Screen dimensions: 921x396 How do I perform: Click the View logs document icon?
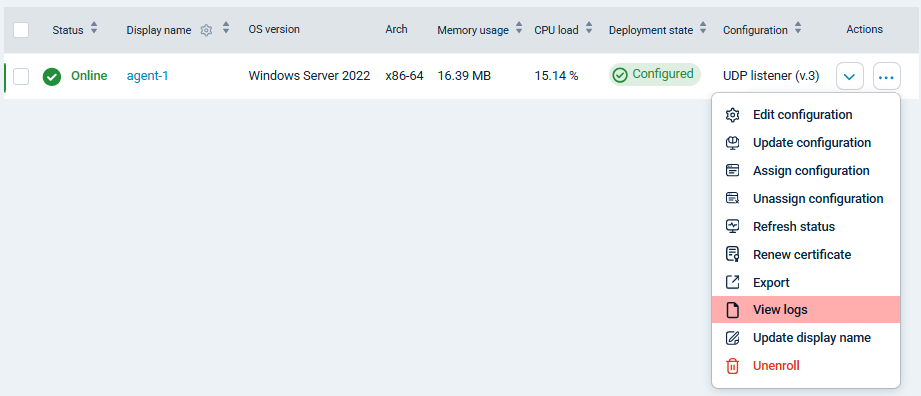click(732, 310)
